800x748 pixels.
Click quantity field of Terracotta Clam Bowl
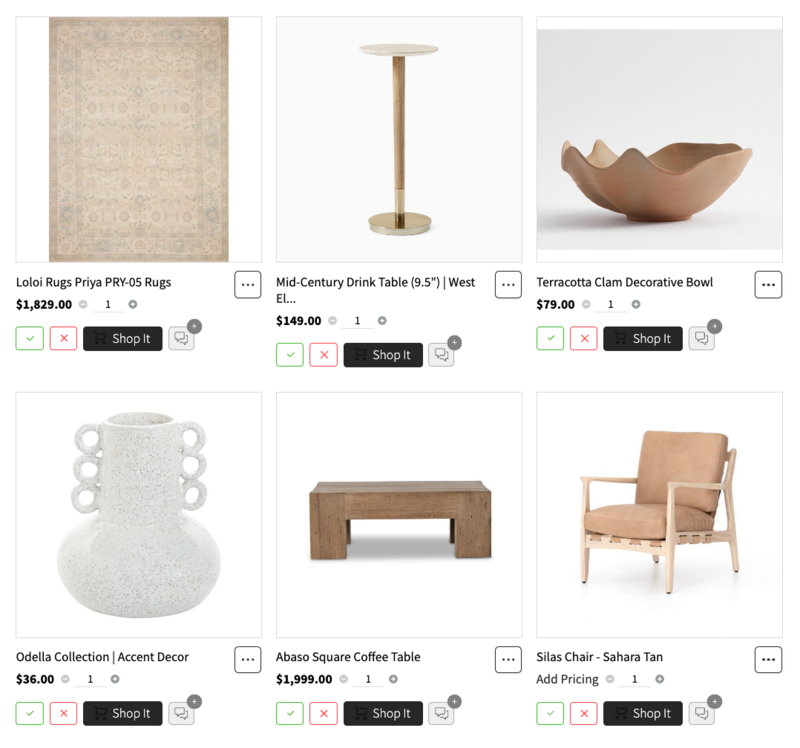(610, 305)
